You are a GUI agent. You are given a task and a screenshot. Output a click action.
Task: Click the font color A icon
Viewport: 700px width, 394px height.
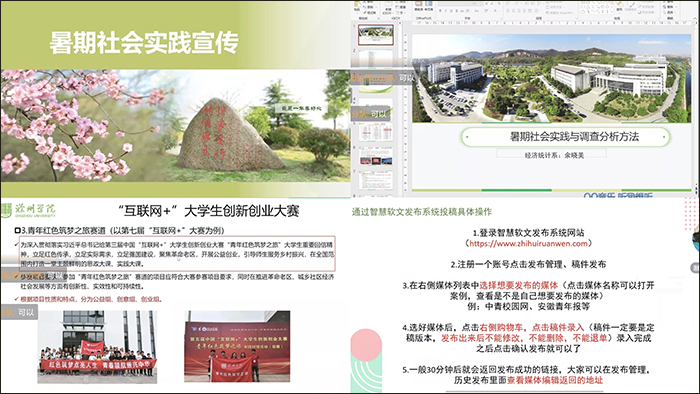point(496,11)
